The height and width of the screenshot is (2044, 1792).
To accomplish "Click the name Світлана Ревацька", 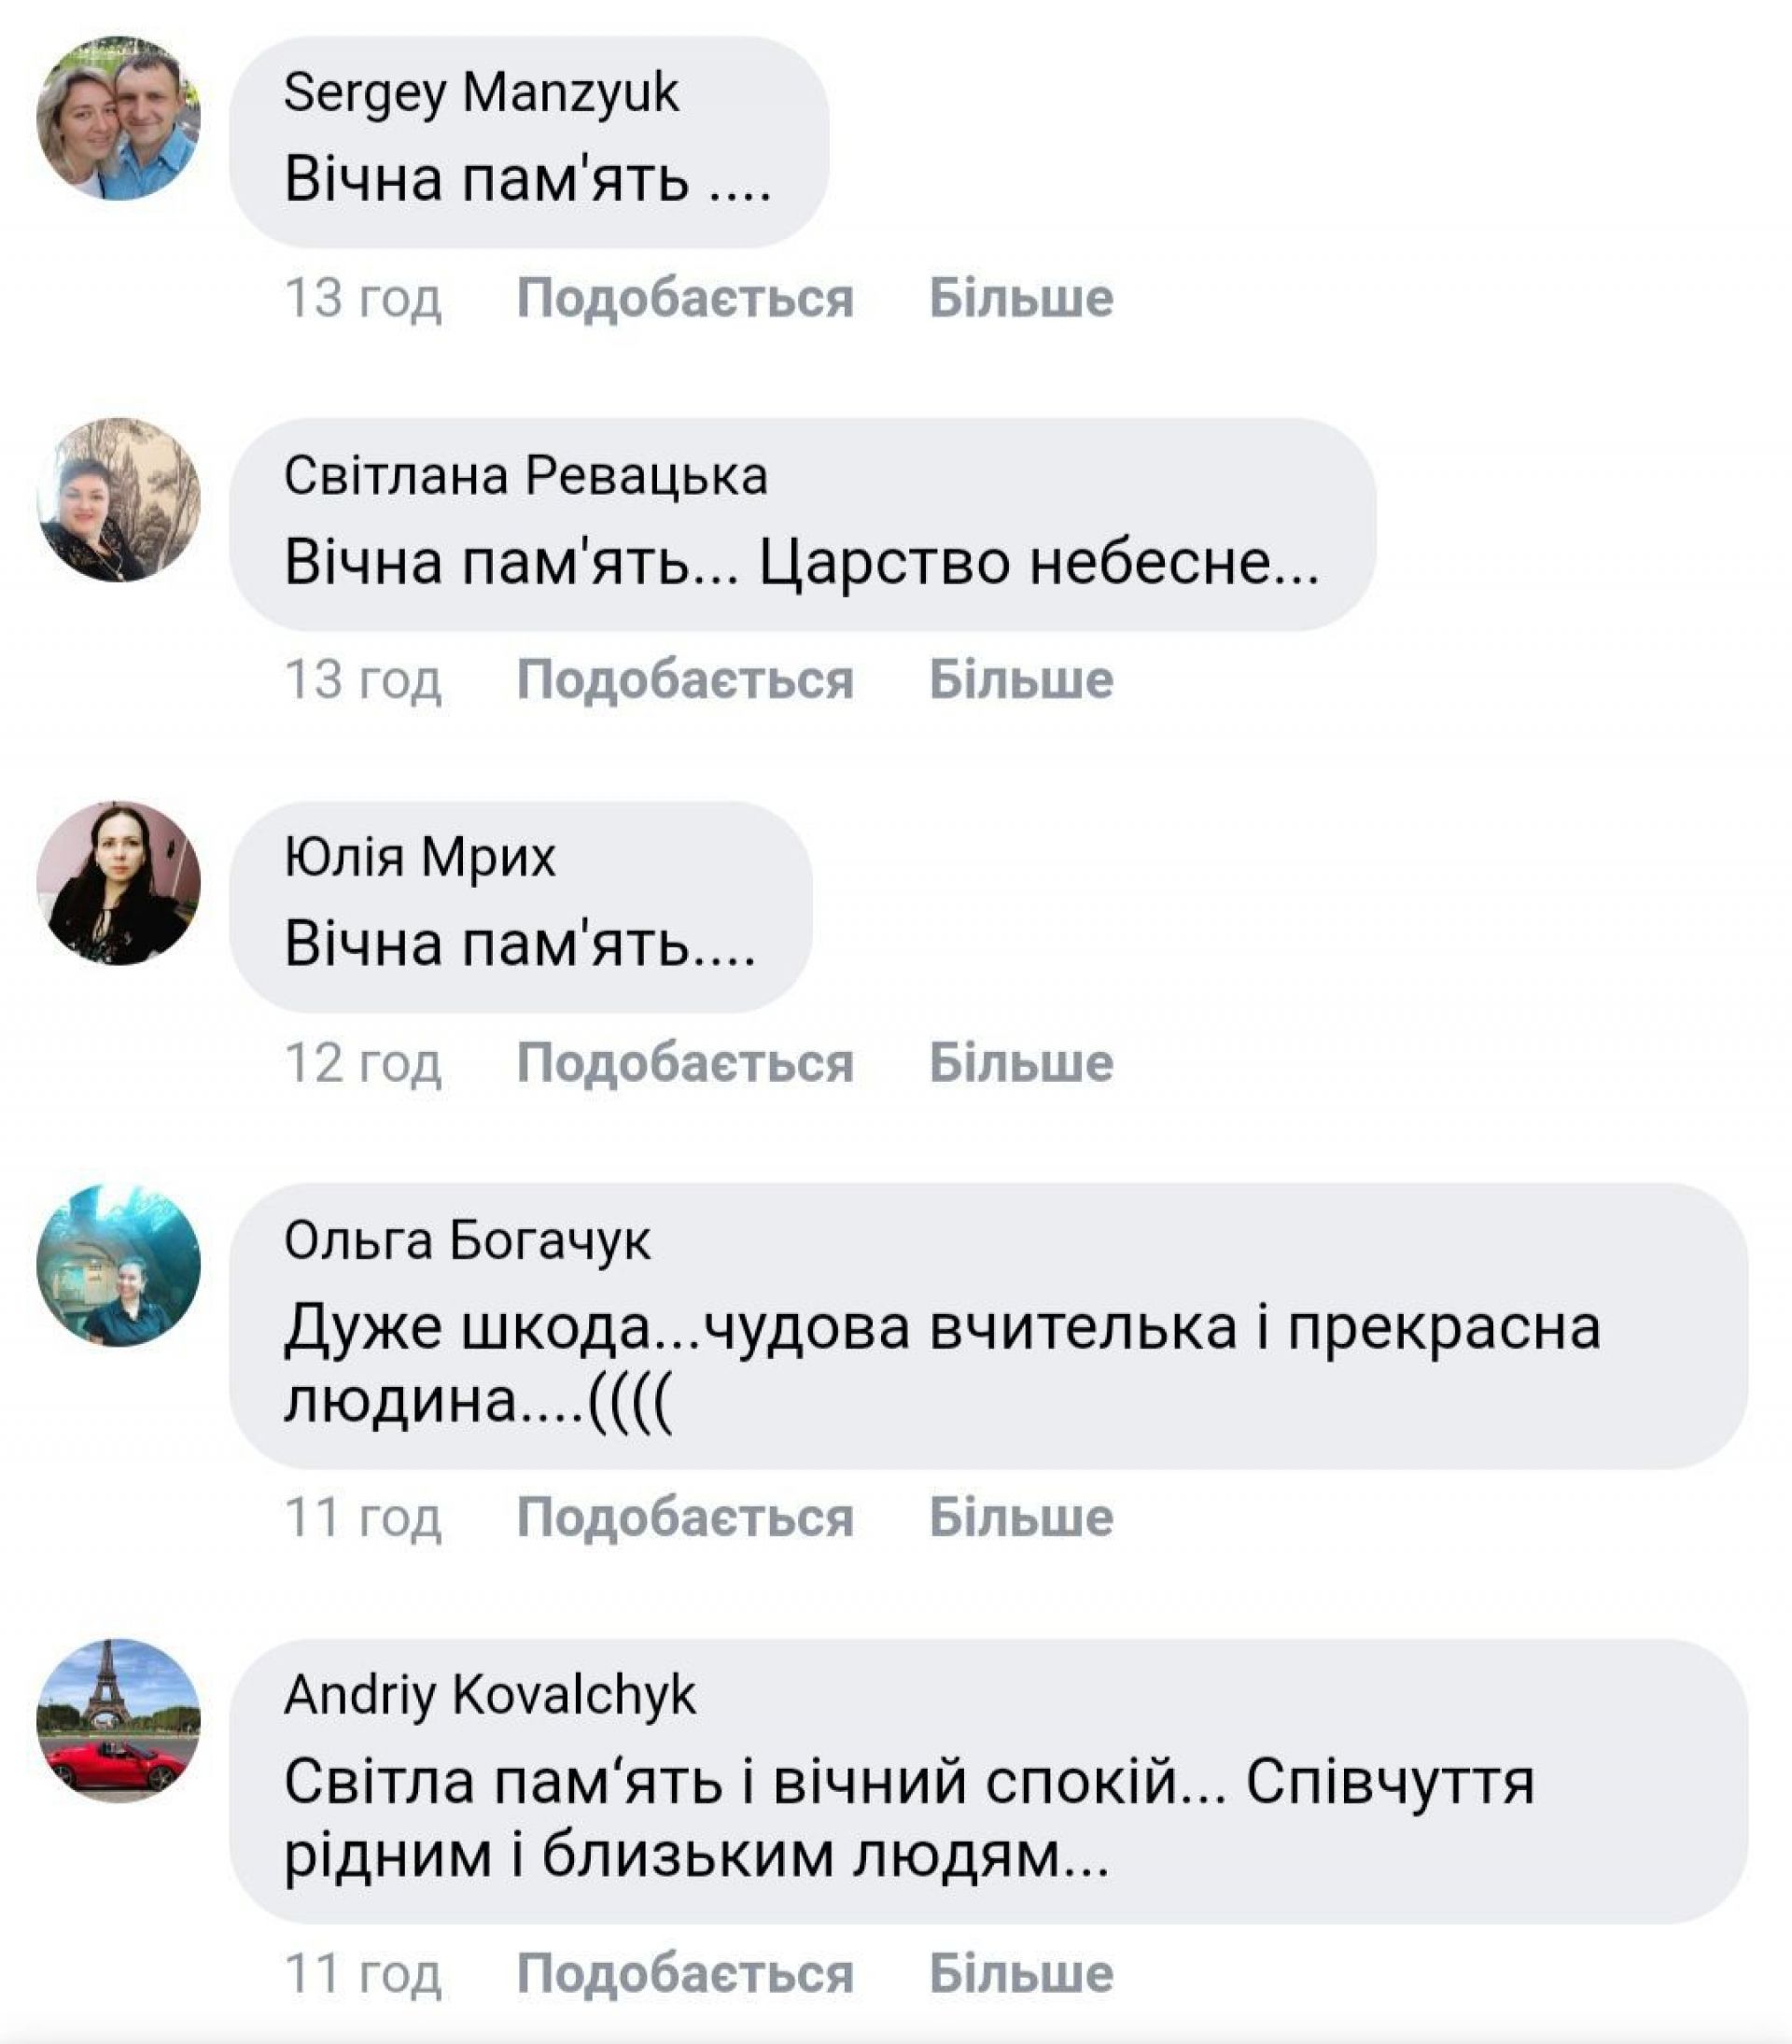I will [526, 475].
